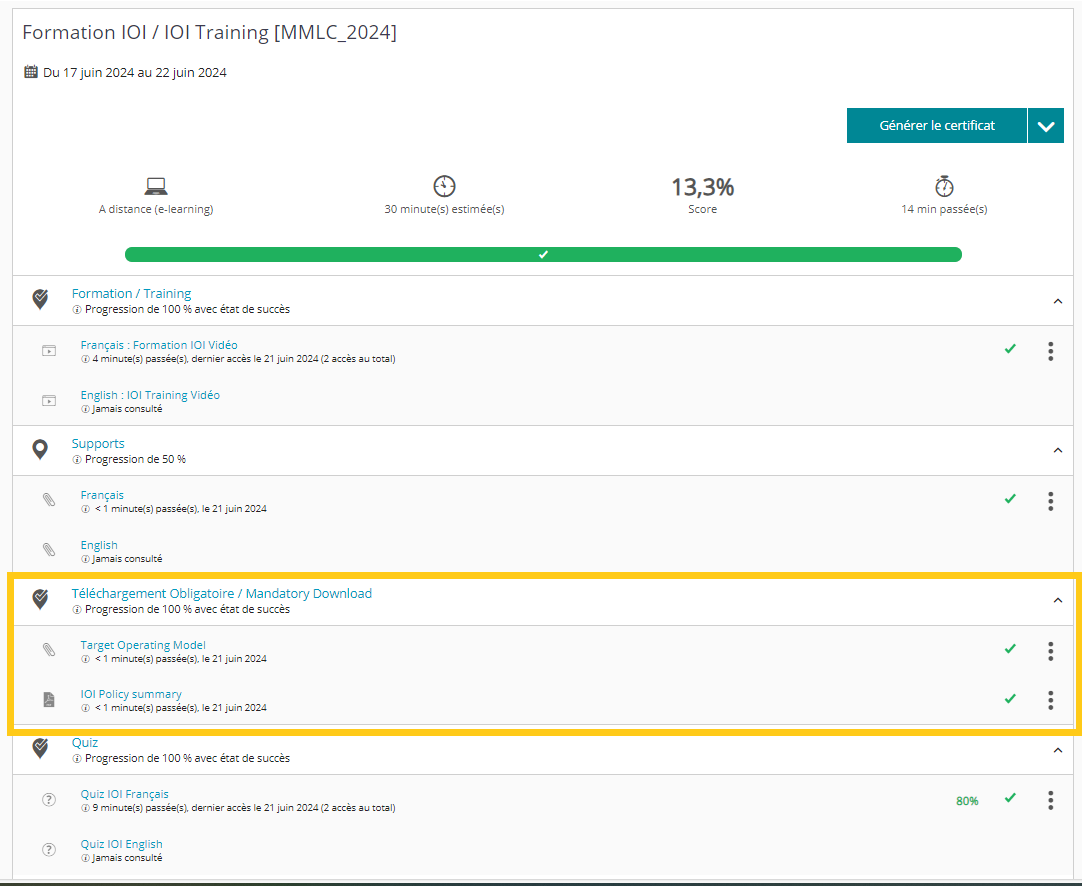Click the green checkmark of Quiz IOI Français
The width and height of the screenshot is (1082, 886).
pos(1010,798)
